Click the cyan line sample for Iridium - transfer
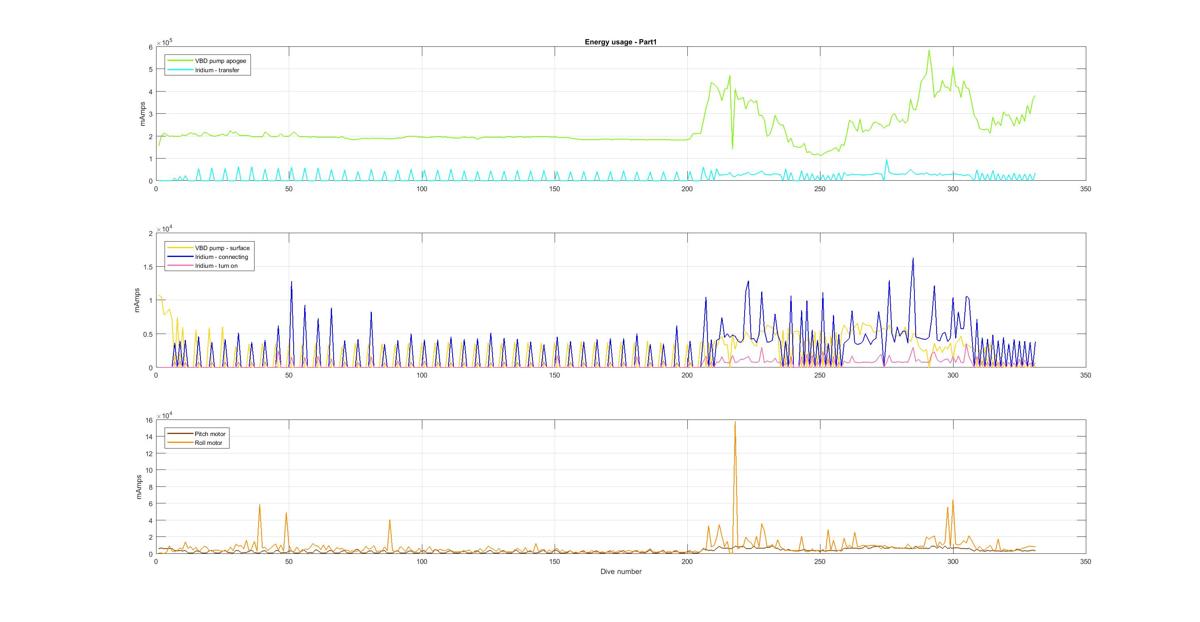 (180, 71)
